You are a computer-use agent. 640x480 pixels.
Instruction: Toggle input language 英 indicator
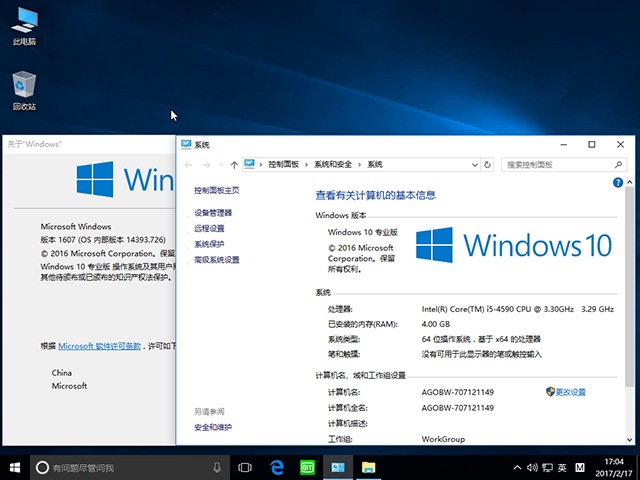pos(562,467)
